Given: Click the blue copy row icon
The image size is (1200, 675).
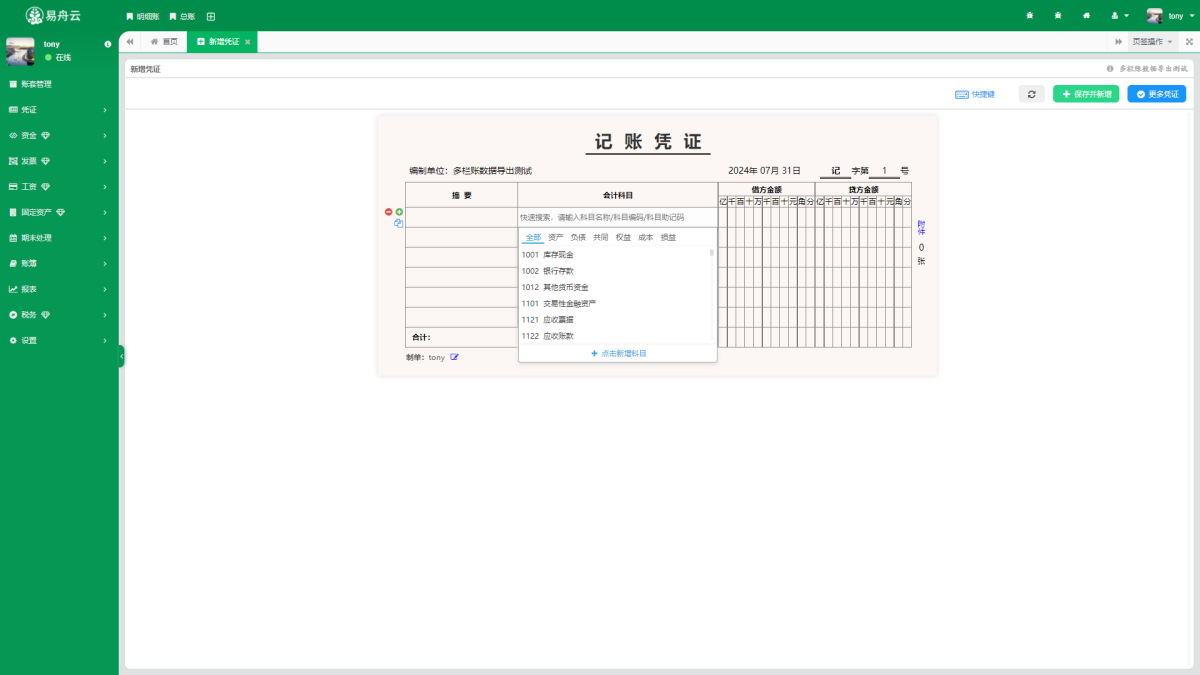Looking at the screenshot, I should point(398,223).
